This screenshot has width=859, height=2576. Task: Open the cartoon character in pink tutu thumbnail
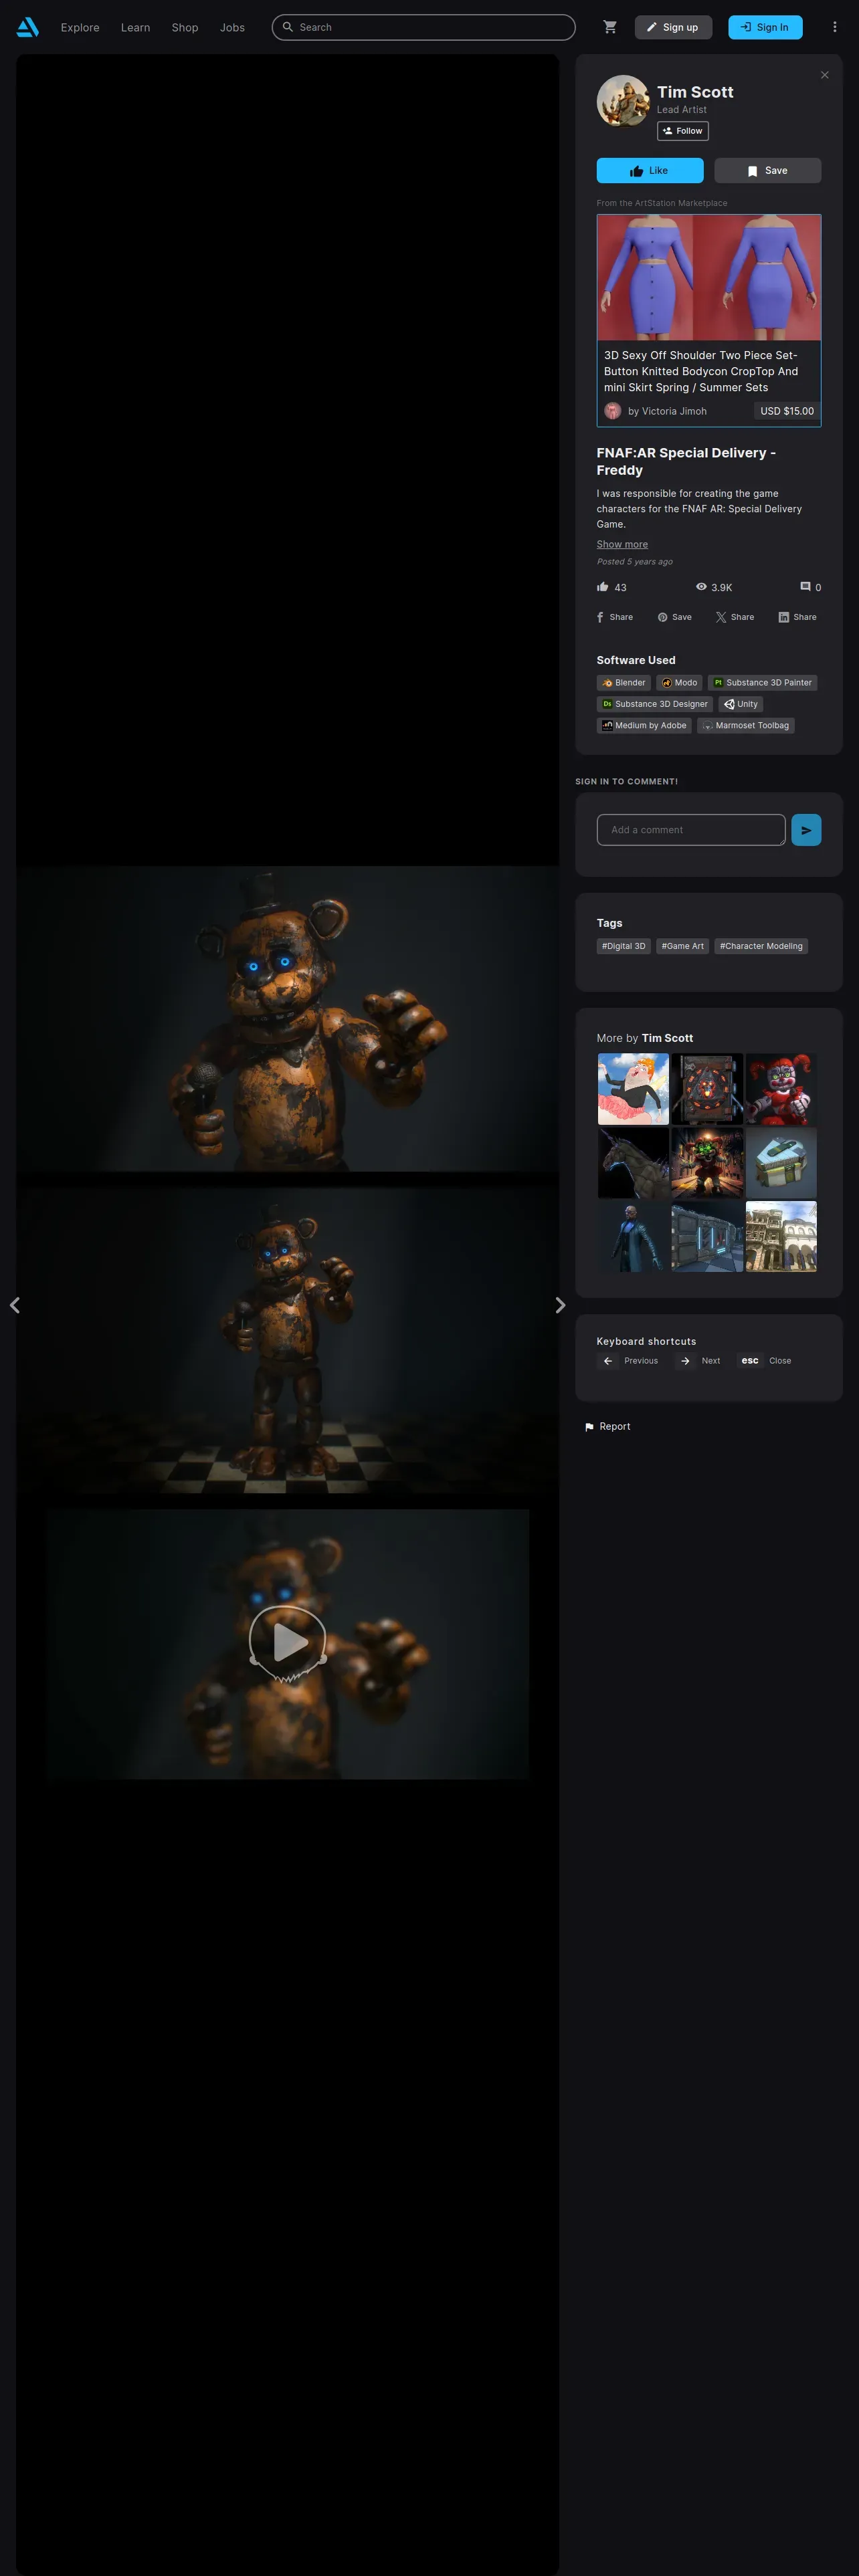click(634, 1089)
